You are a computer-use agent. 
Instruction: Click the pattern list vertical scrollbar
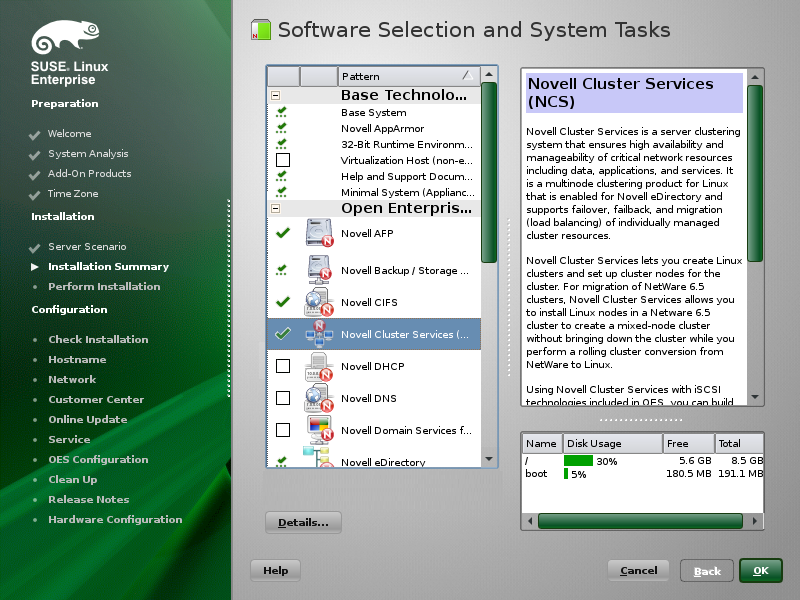(489, 170)
